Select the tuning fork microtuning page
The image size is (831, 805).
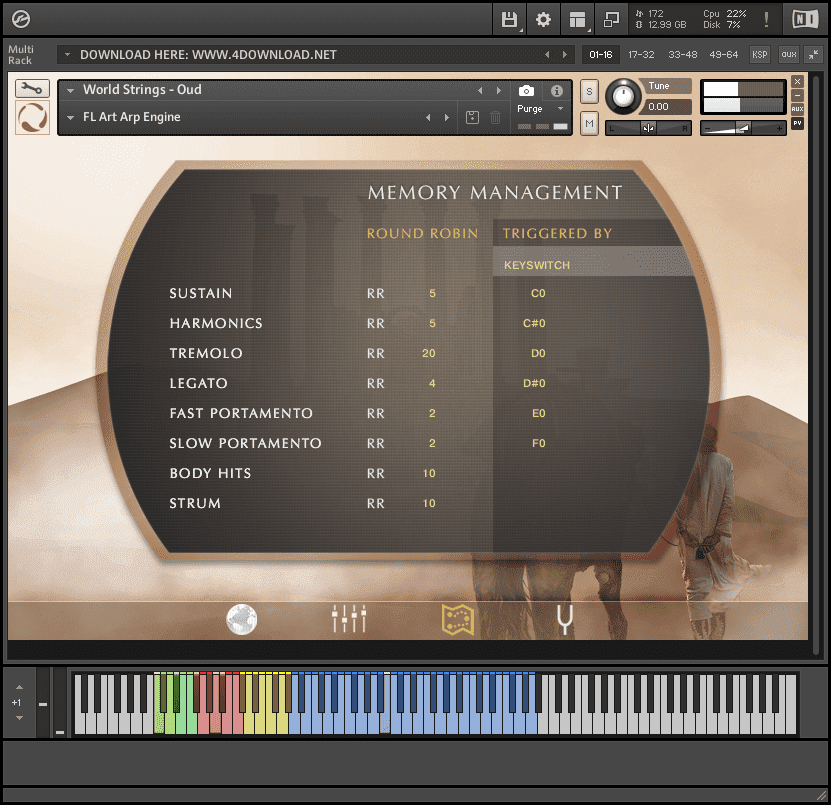[563, 619]
